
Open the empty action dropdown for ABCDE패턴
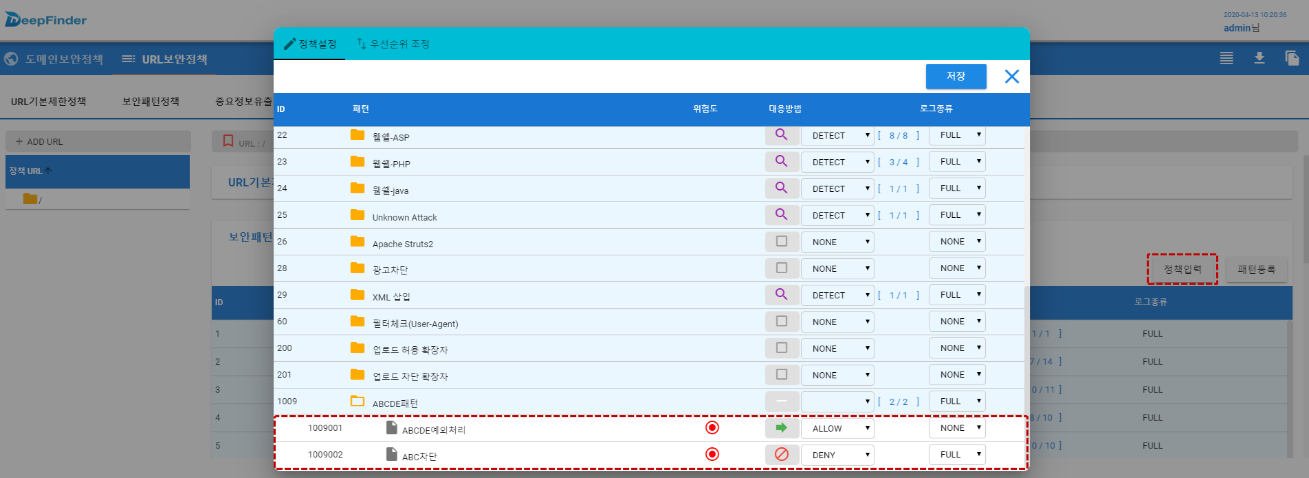coord(838,401)
